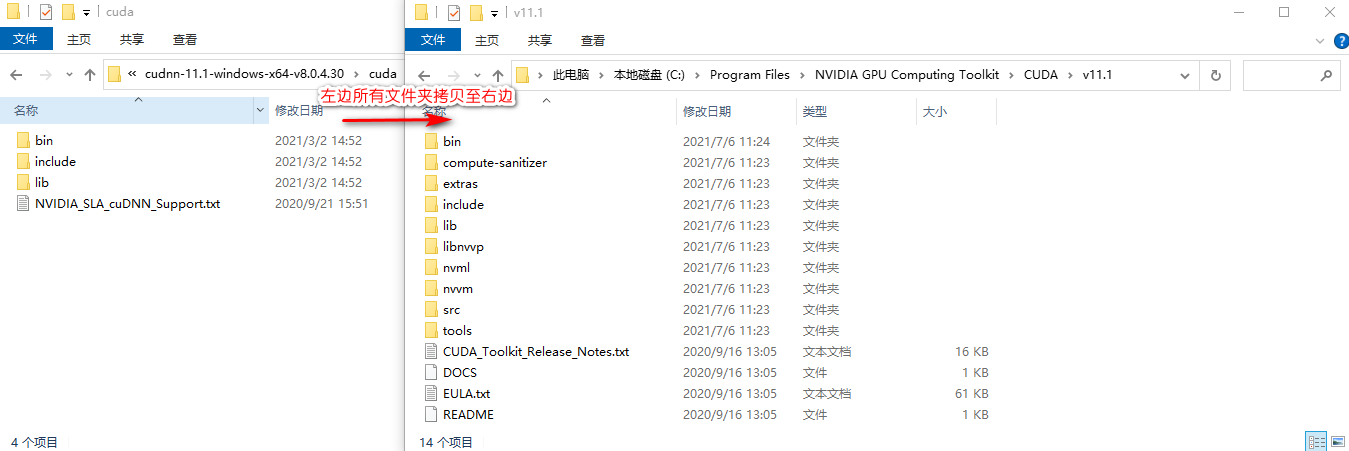Click the Program Files breadcrumb in address bar
Image resolution: width=1349 pixels, height=451 pixels.
[749, 75]
